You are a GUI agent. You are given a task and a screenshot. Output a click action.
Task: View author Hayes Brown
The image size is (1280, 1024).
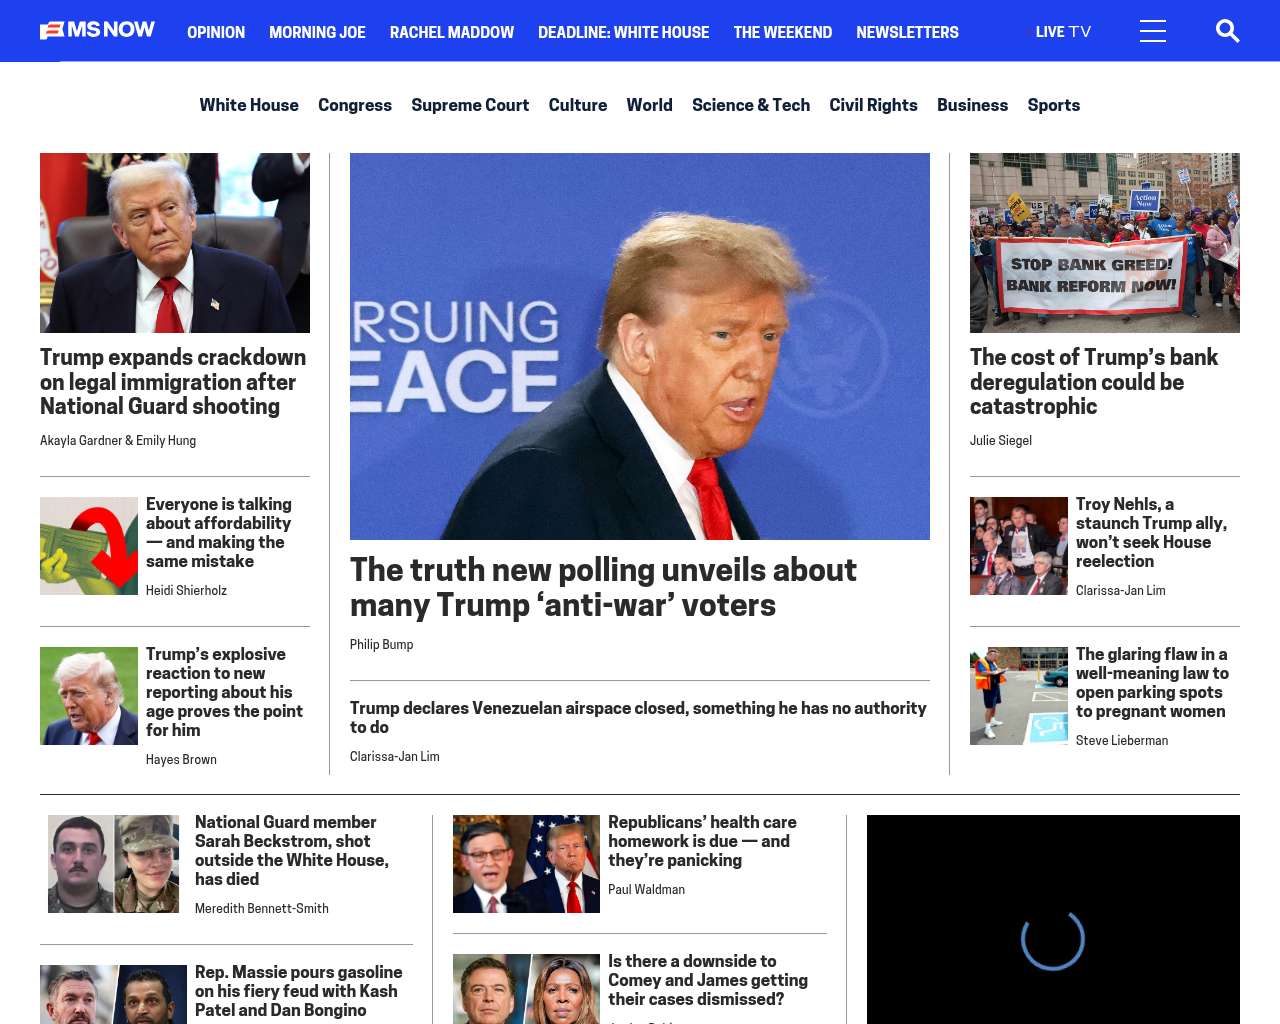coord(181,759)
